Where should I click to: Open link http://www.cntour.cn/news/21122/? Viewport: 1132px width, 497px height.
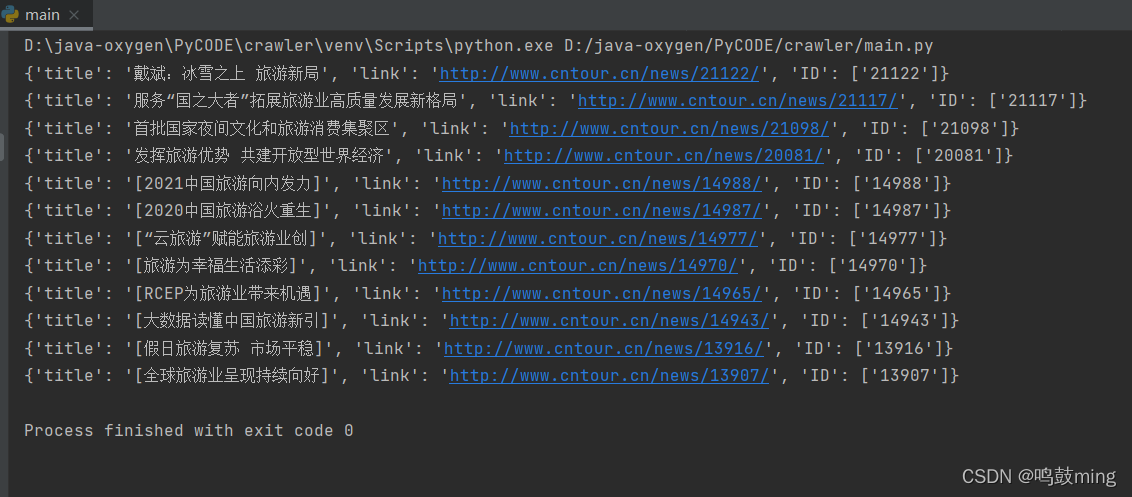tap(599, 73)
